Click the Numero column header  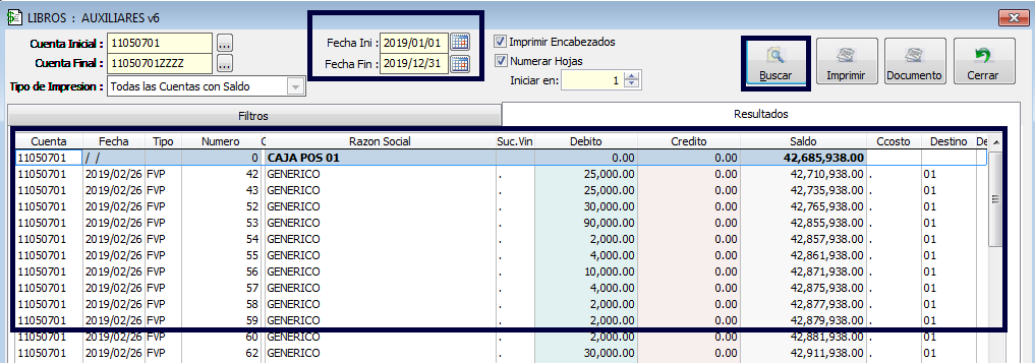point(220,141)
